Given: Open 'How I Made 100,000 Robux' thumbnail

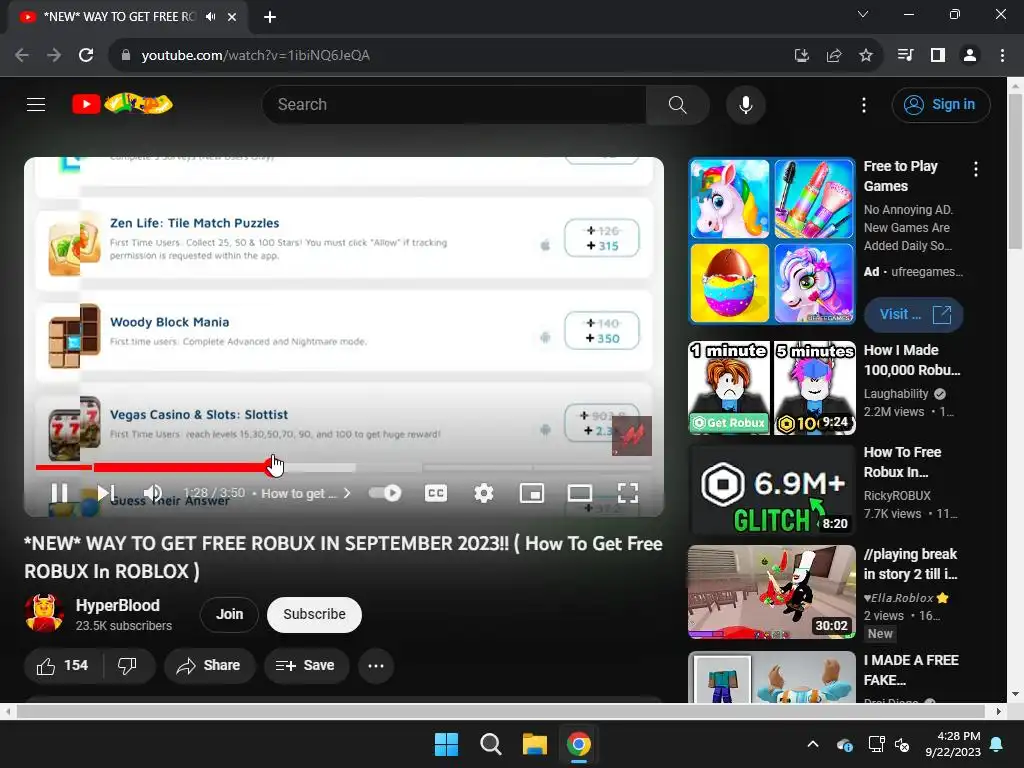Looking at the screenshot, I should (x=771, y=388).
